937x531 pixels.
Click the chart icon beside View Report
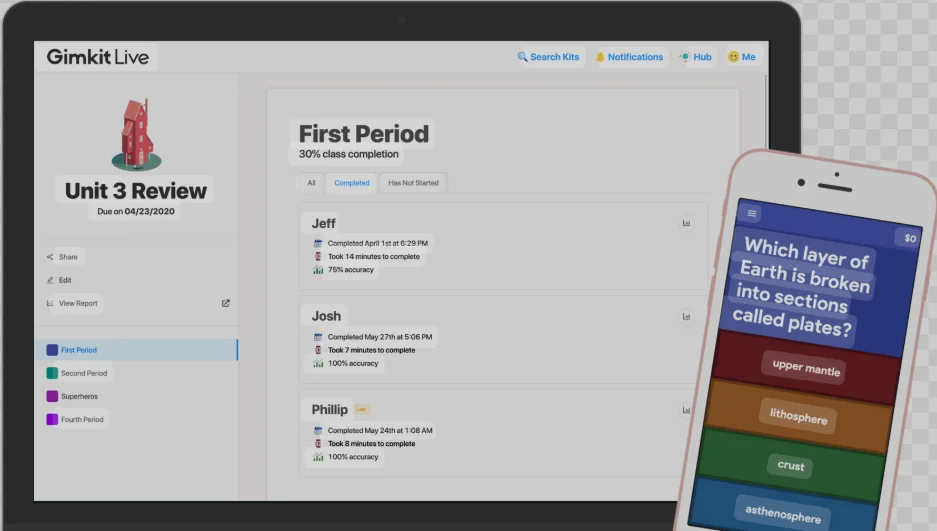click(50, 303)
